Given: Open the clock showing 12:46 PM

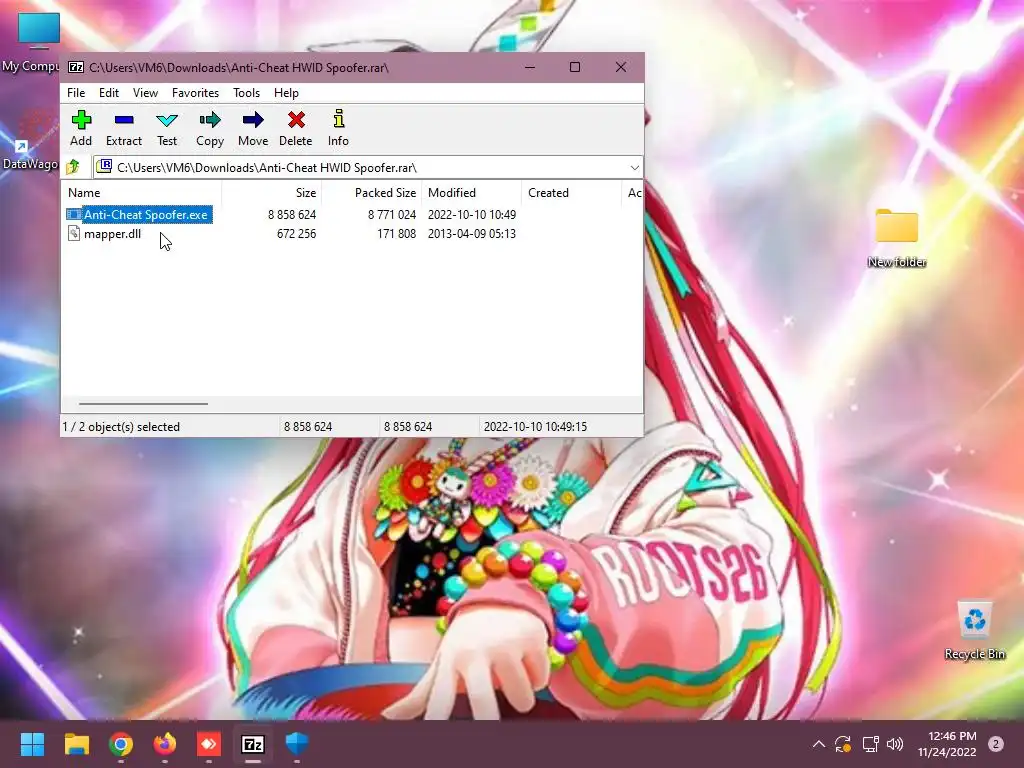Looking at the screenshot, I should (947, 744).
